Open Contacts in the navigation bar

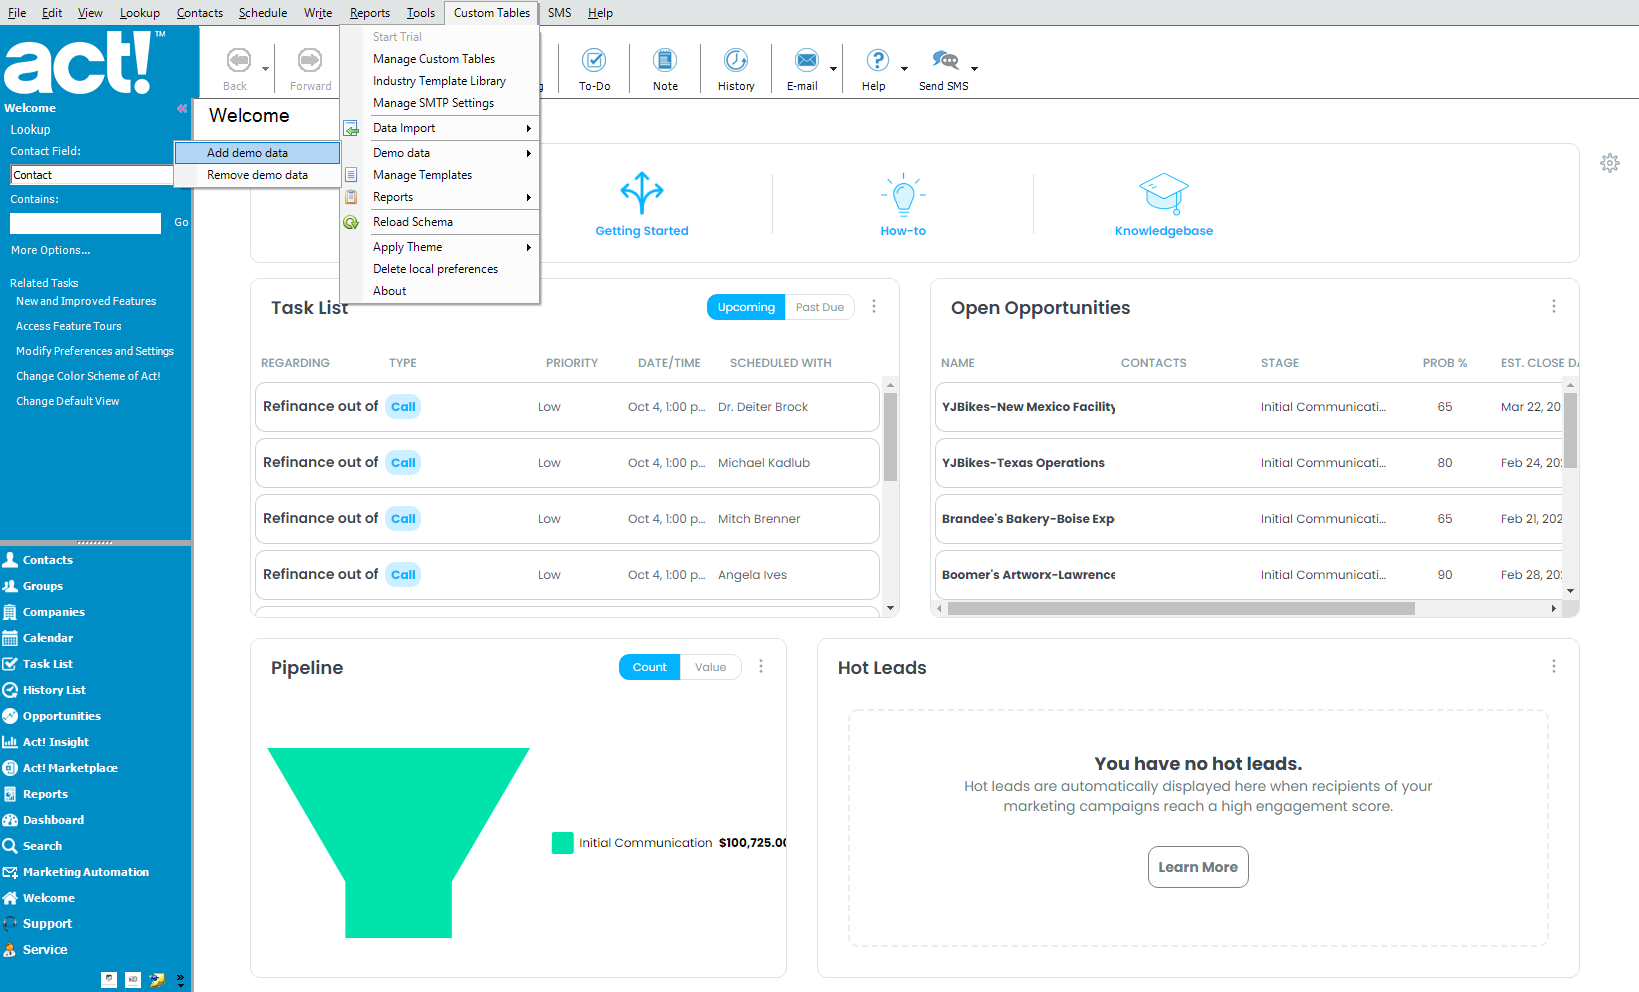click(x=47, y=560)
